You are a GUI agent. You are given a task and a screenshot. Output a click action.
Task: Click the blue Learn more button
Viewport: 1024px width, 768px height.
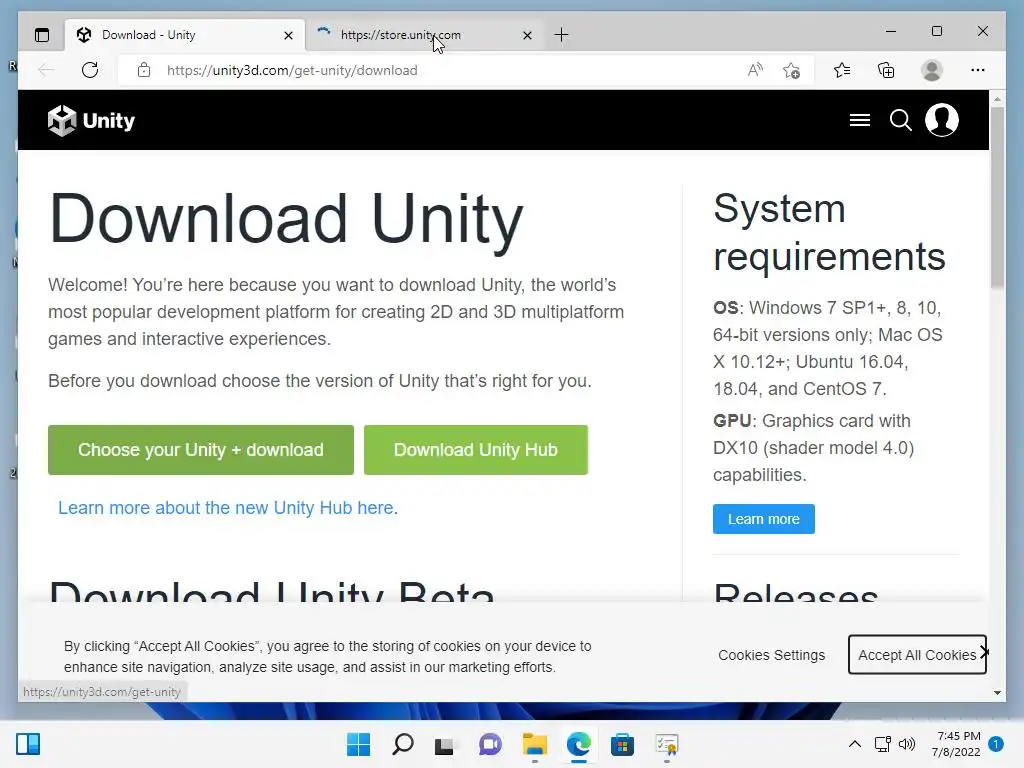(x=763, y=519)
